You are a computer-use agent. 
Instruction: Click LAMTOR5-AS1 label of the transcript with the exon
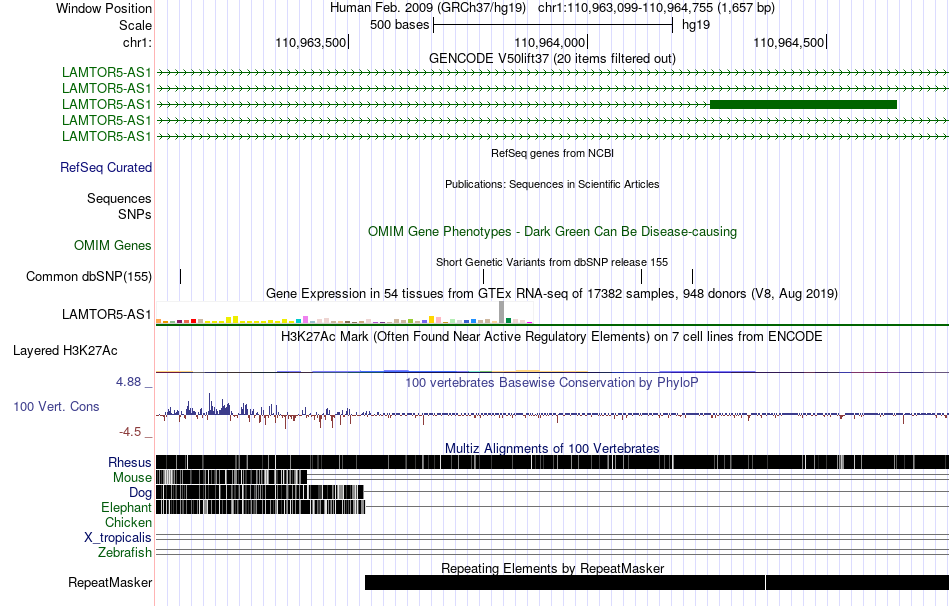click(107, 104)
